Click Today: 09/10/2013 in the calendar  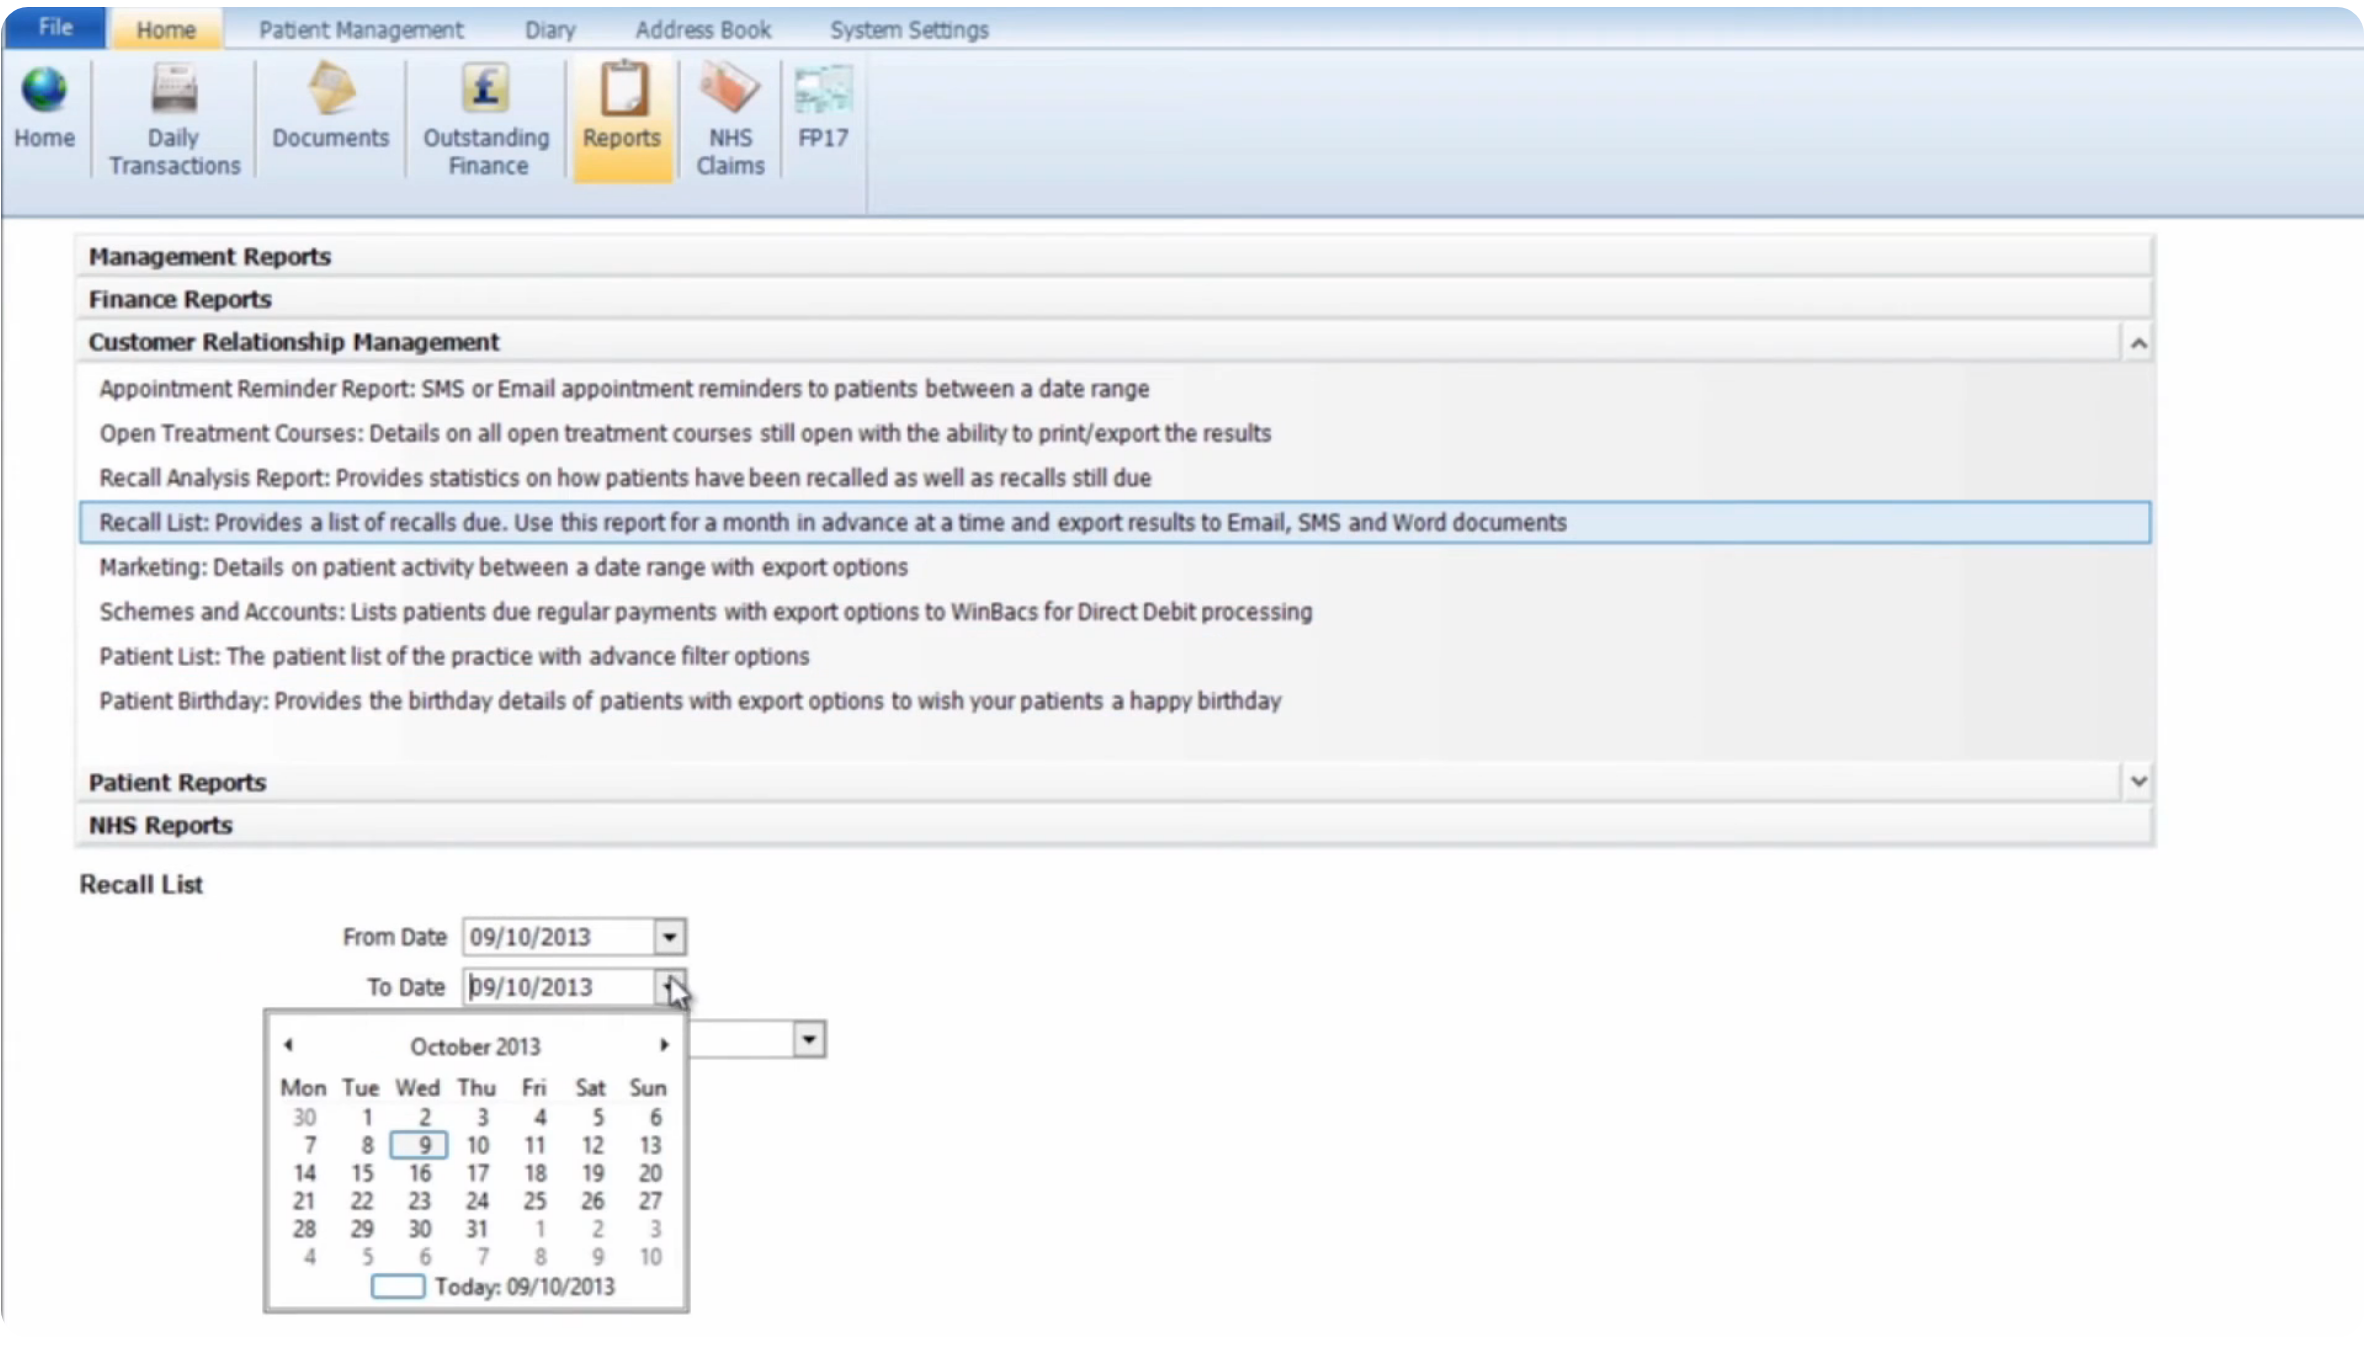coord(494,1287)
